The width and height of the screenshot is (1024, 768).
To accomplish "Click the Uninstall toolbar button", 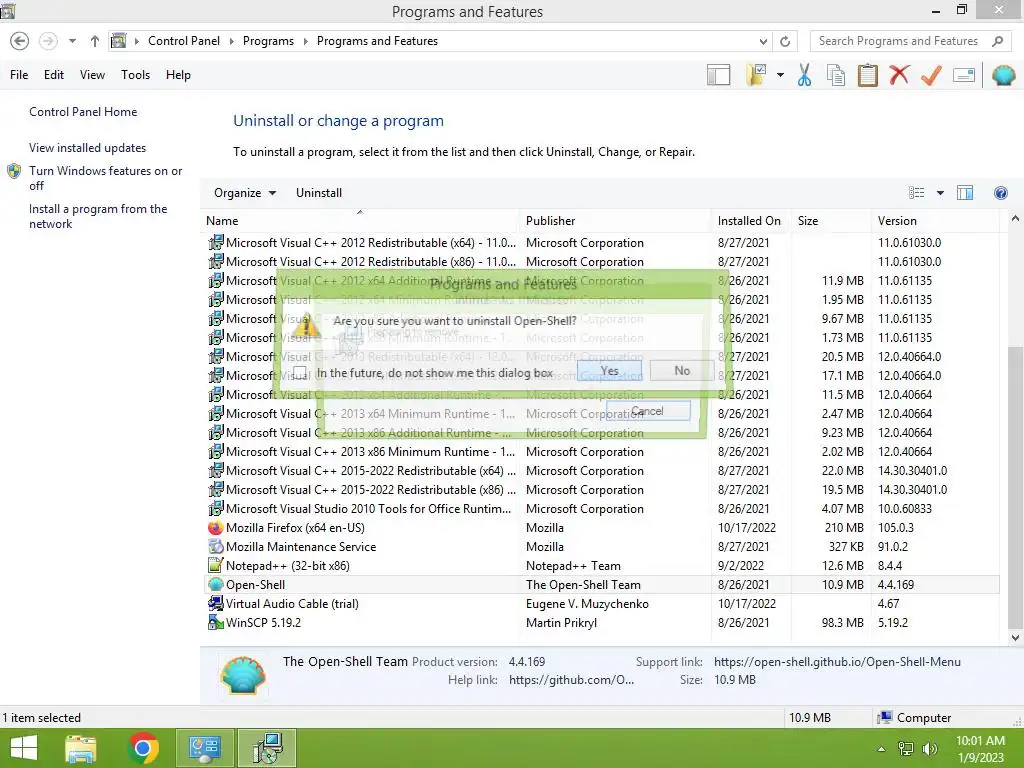I will click(x=319, y=193).
